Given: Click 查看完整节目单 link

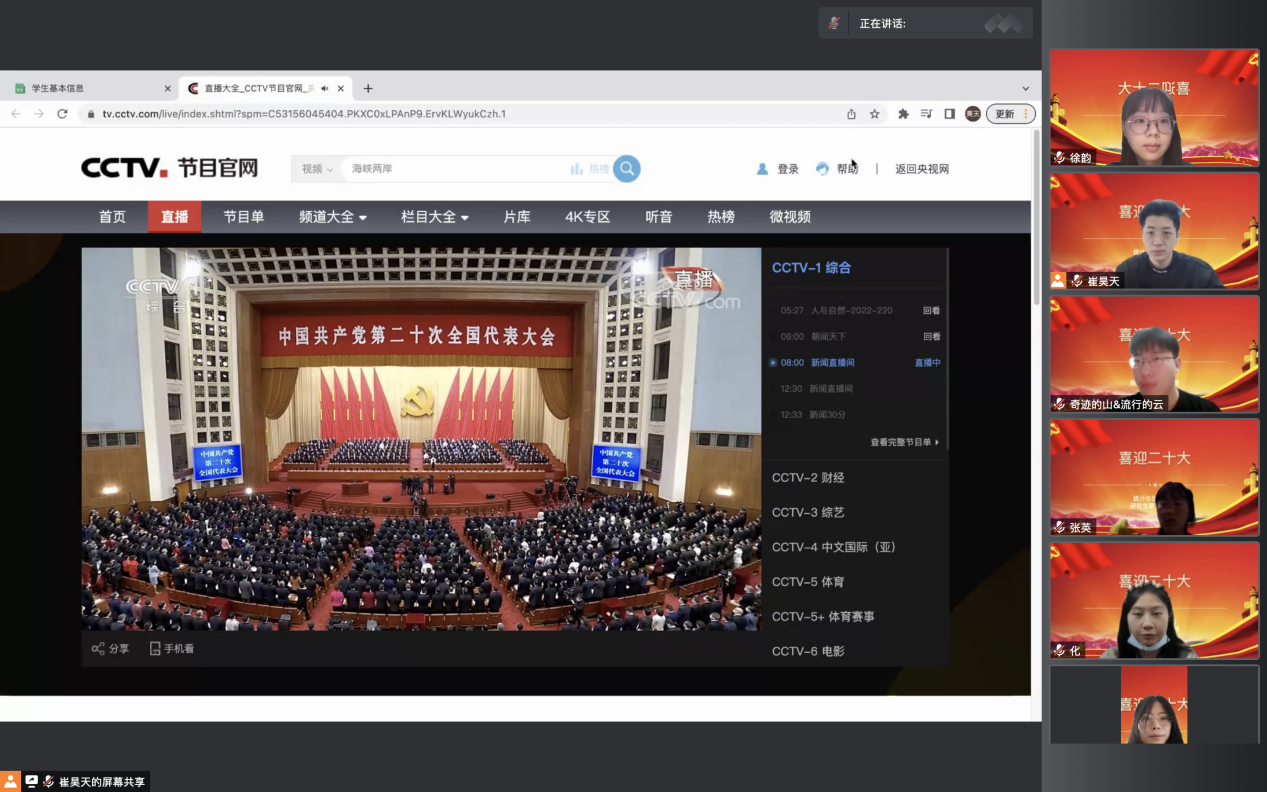Looking at the screenshot, I should [x=904, y=442].
